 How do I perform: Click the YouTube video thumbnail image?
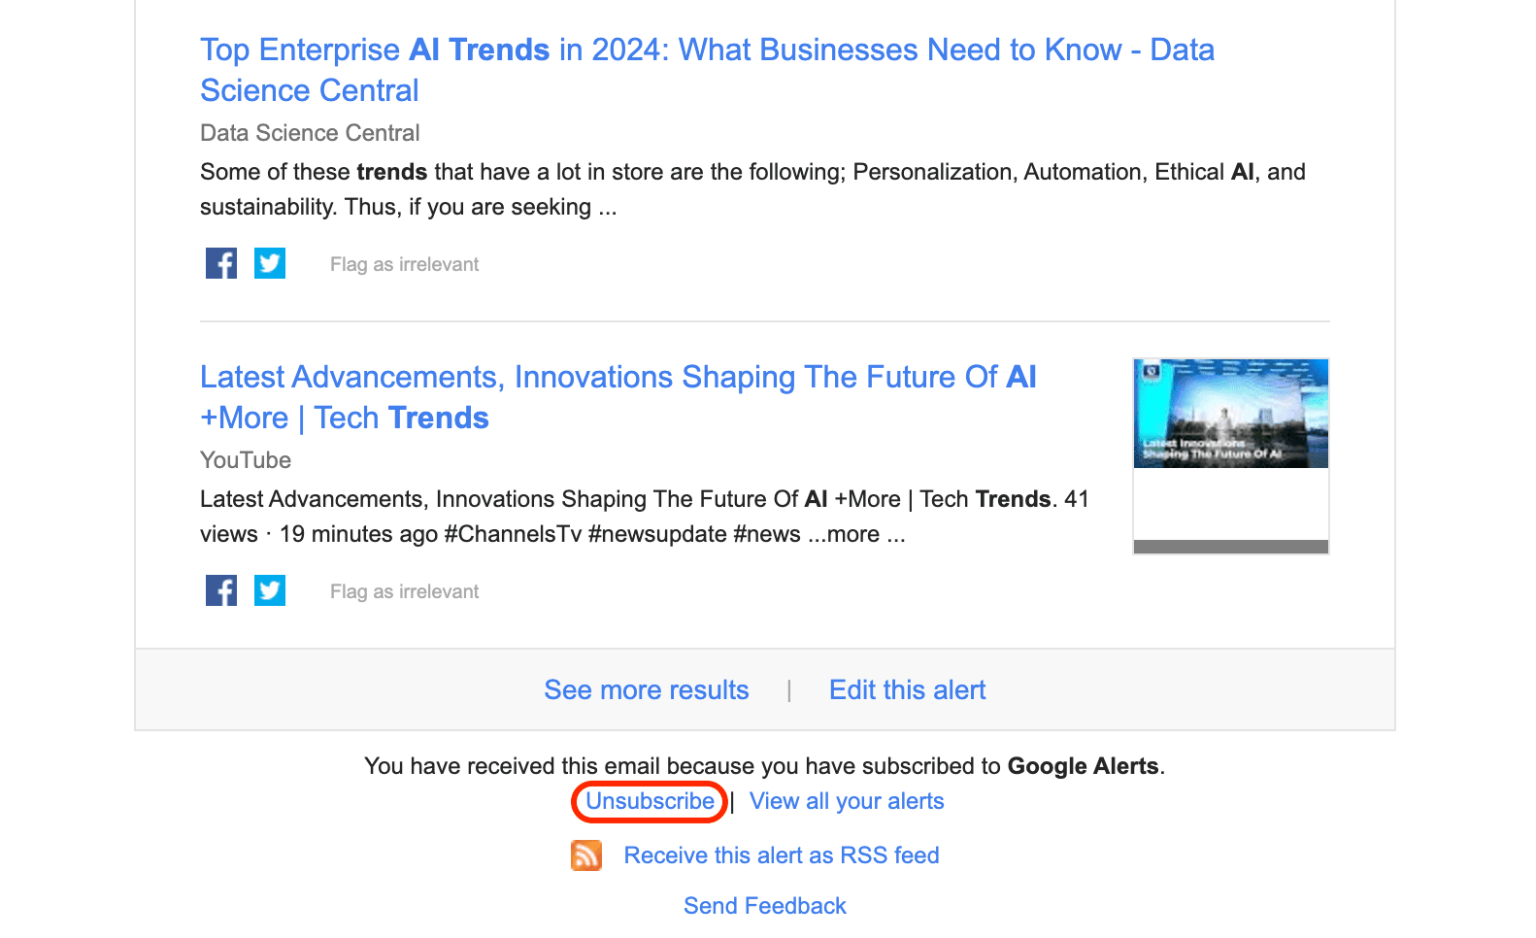click(1229, 413)
